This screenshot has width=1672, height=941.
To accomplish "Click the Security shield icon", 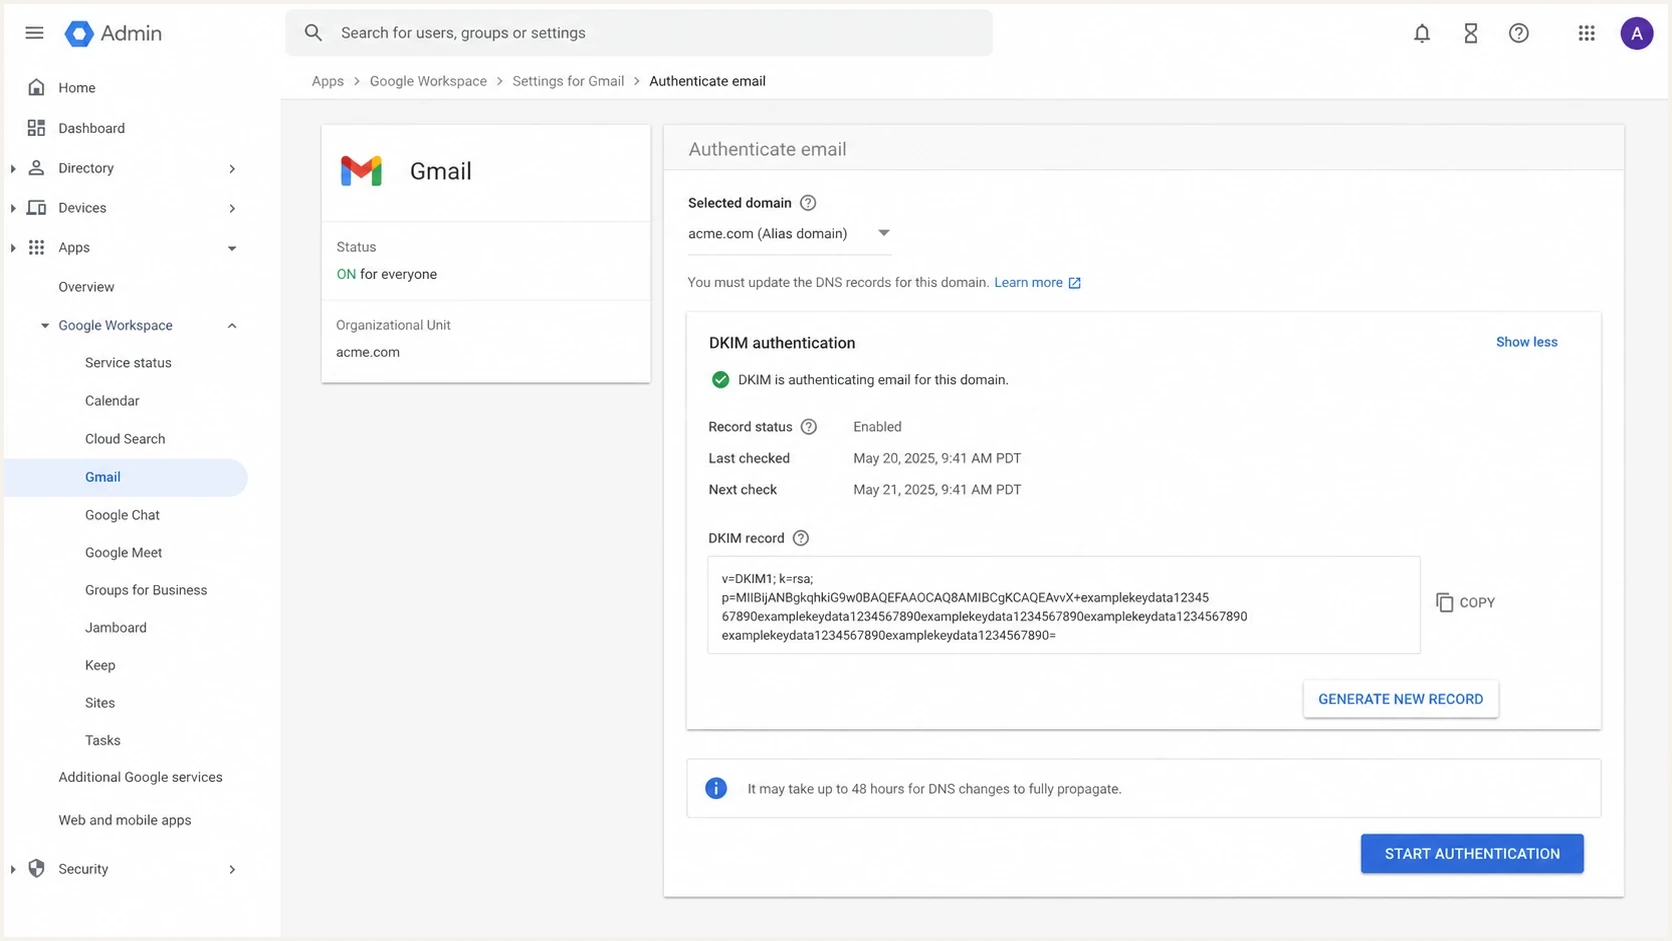I will [x=36, y=868].
